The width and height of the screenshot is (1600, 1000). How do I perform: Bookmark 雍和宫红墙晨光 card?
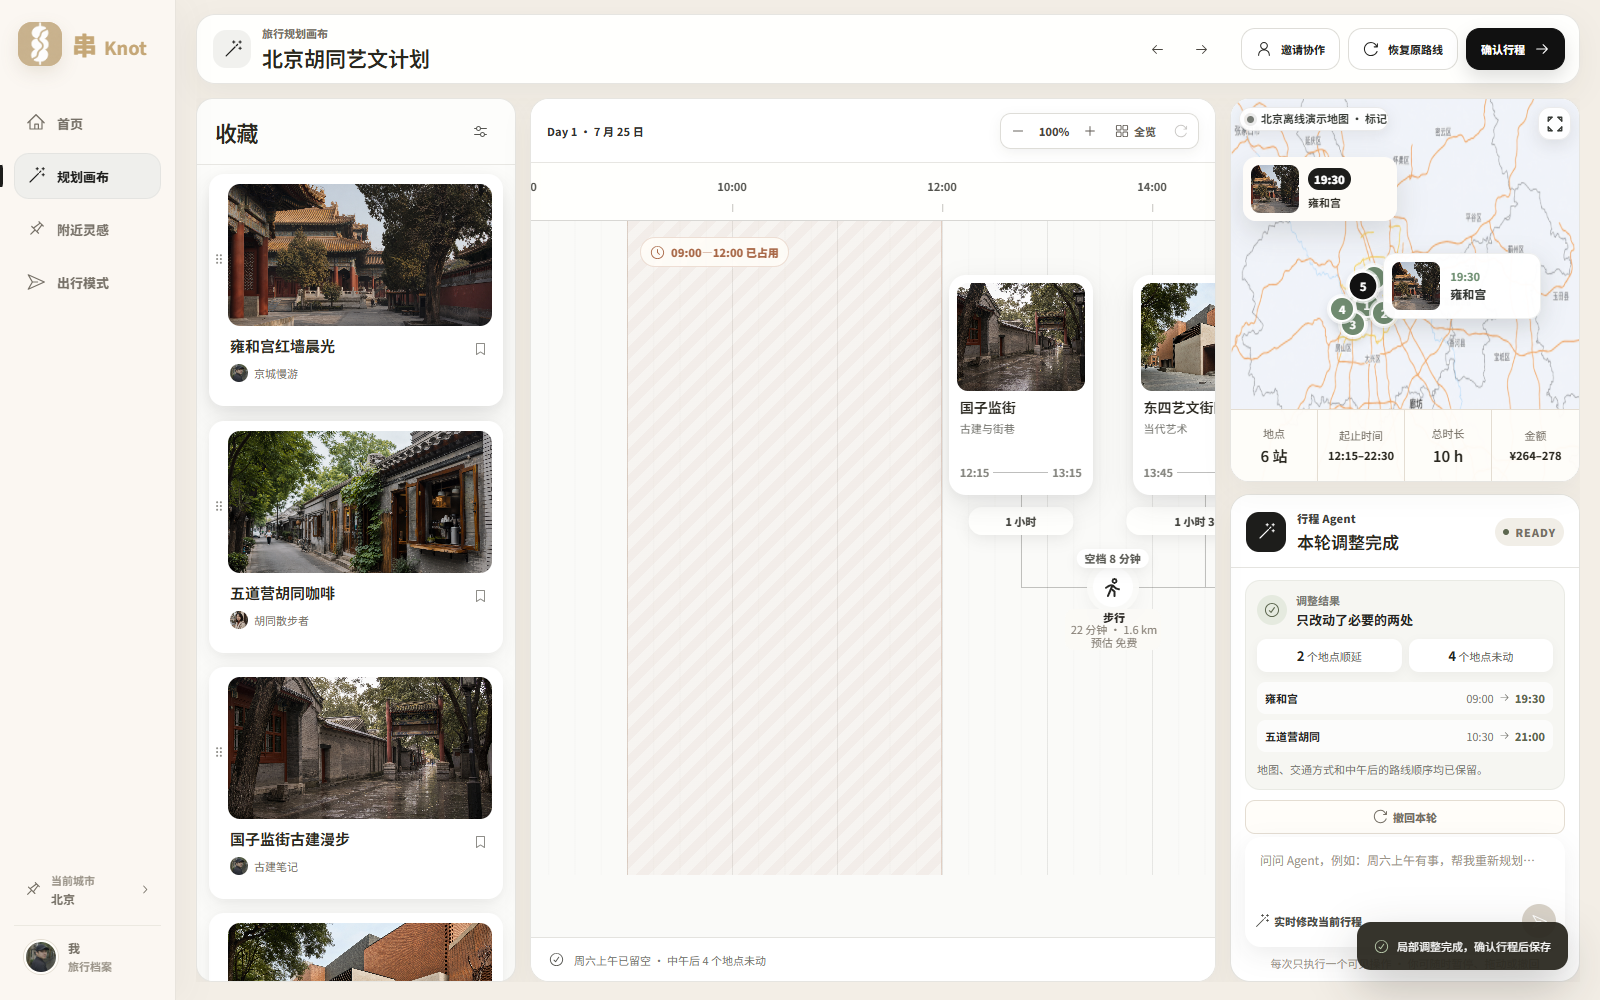coord(480,349)
